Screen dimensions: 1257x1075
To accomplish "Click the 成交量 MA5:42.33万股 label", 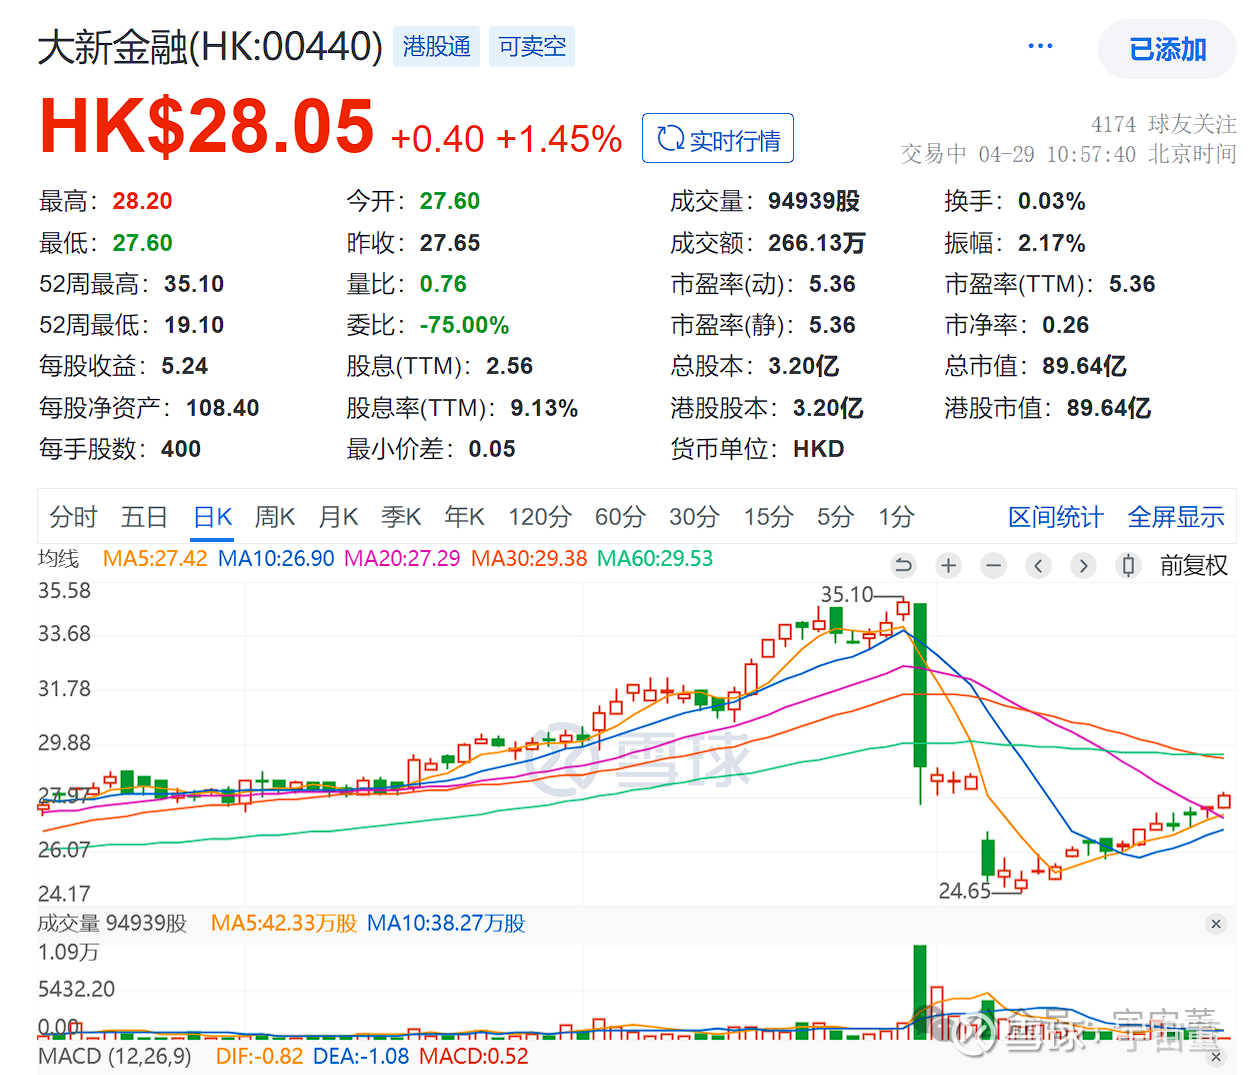I will 284,923.
